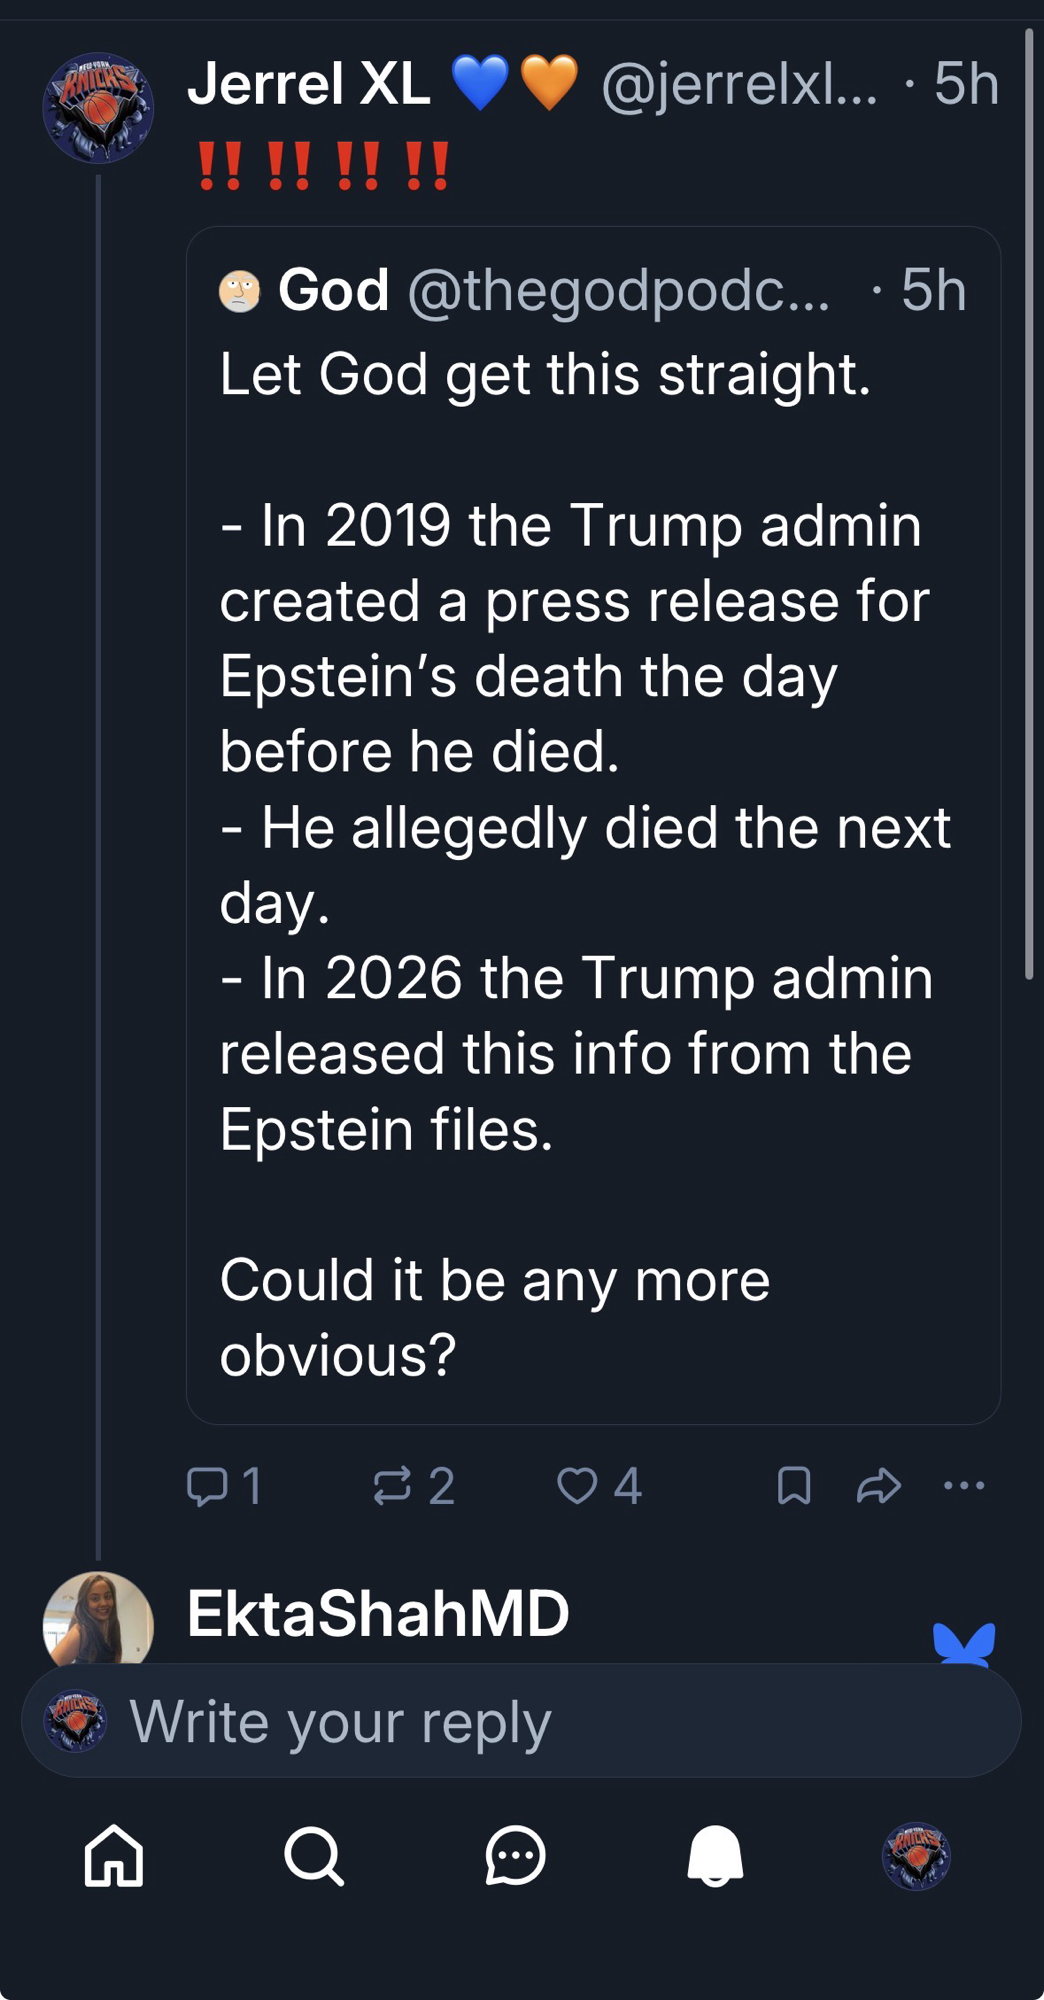Open your profile from bottom navigation avatar
This screenshot has width=1044, height=2000.
point(916,1856)
